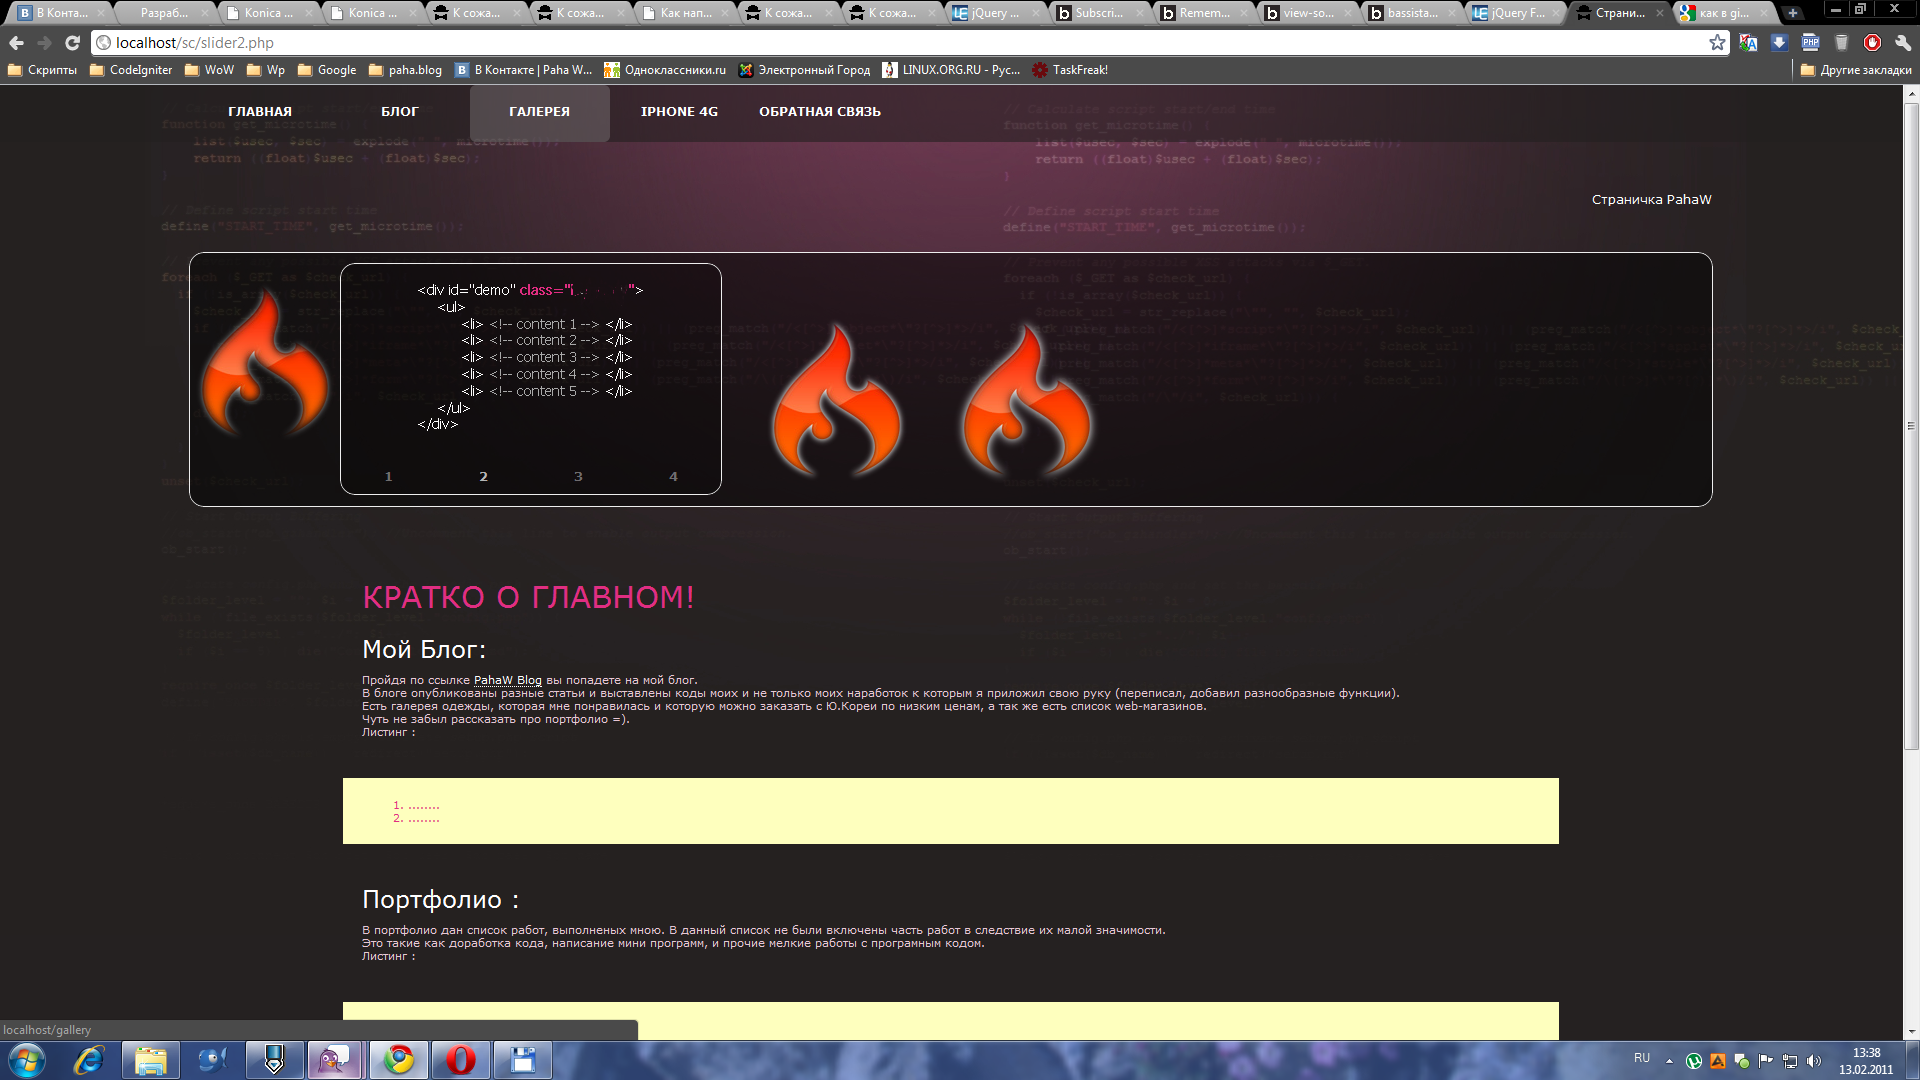Open the БЛОГ menu item

pyautogui.click(x=400, y=112)
